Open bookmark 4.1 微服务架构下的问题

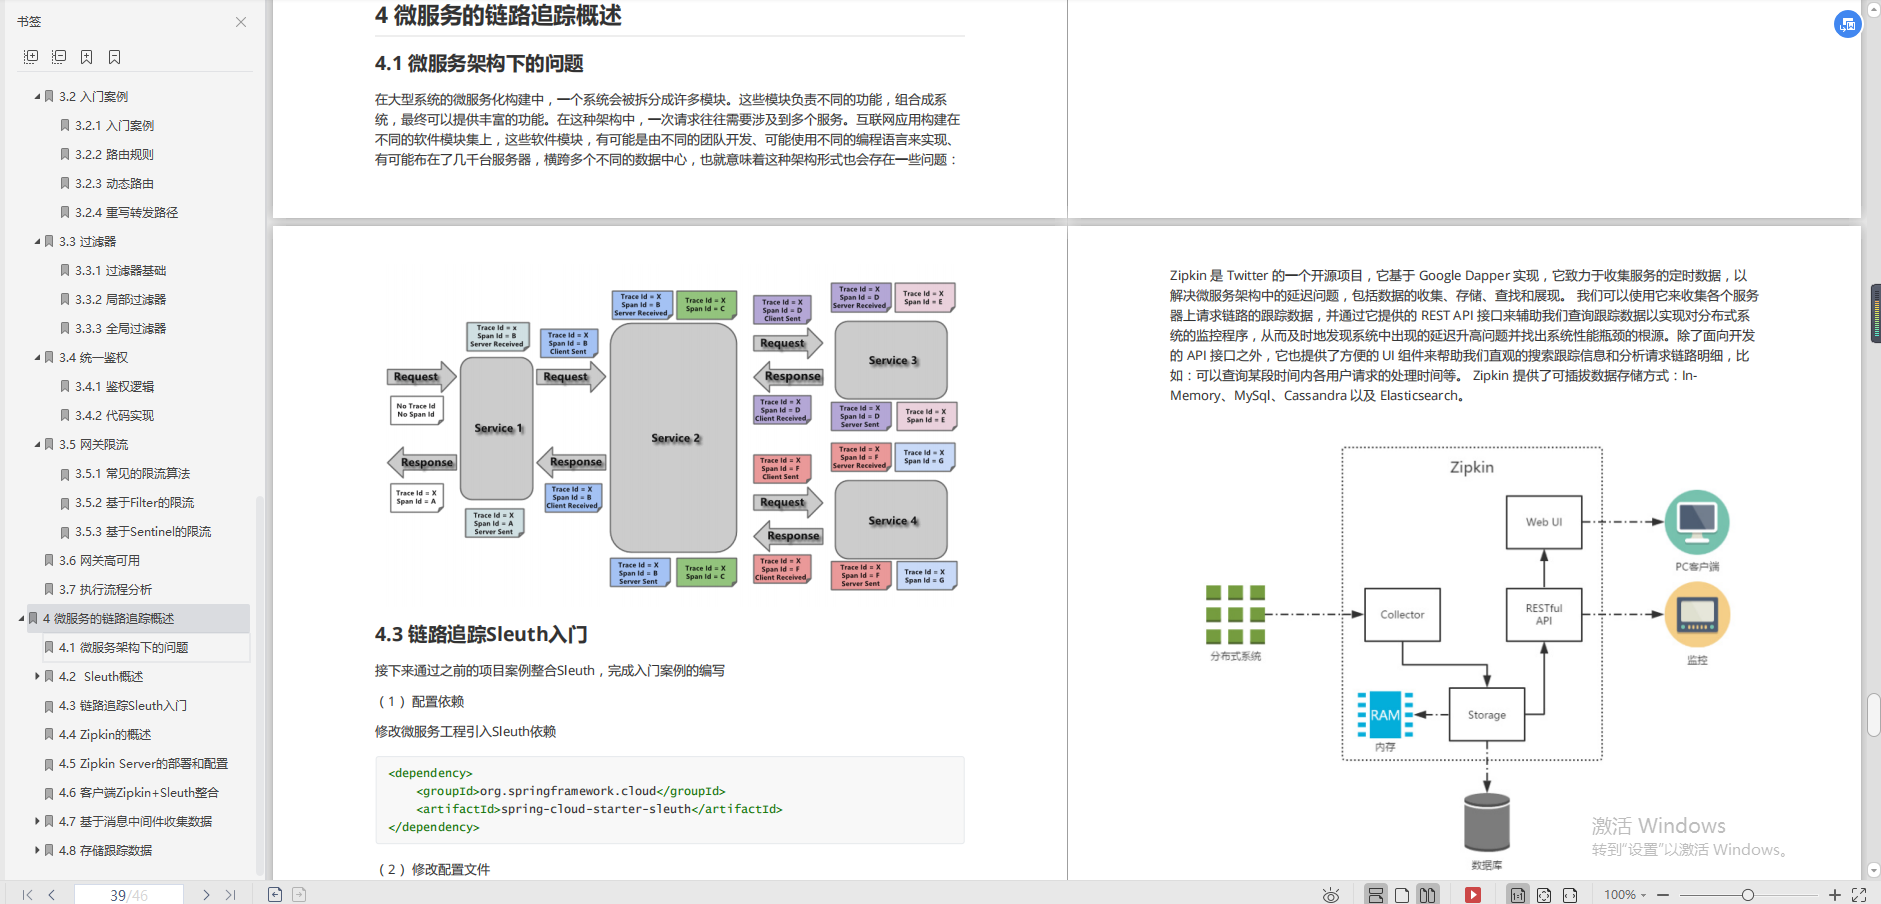pyautogui.click(x=123, y=648)
